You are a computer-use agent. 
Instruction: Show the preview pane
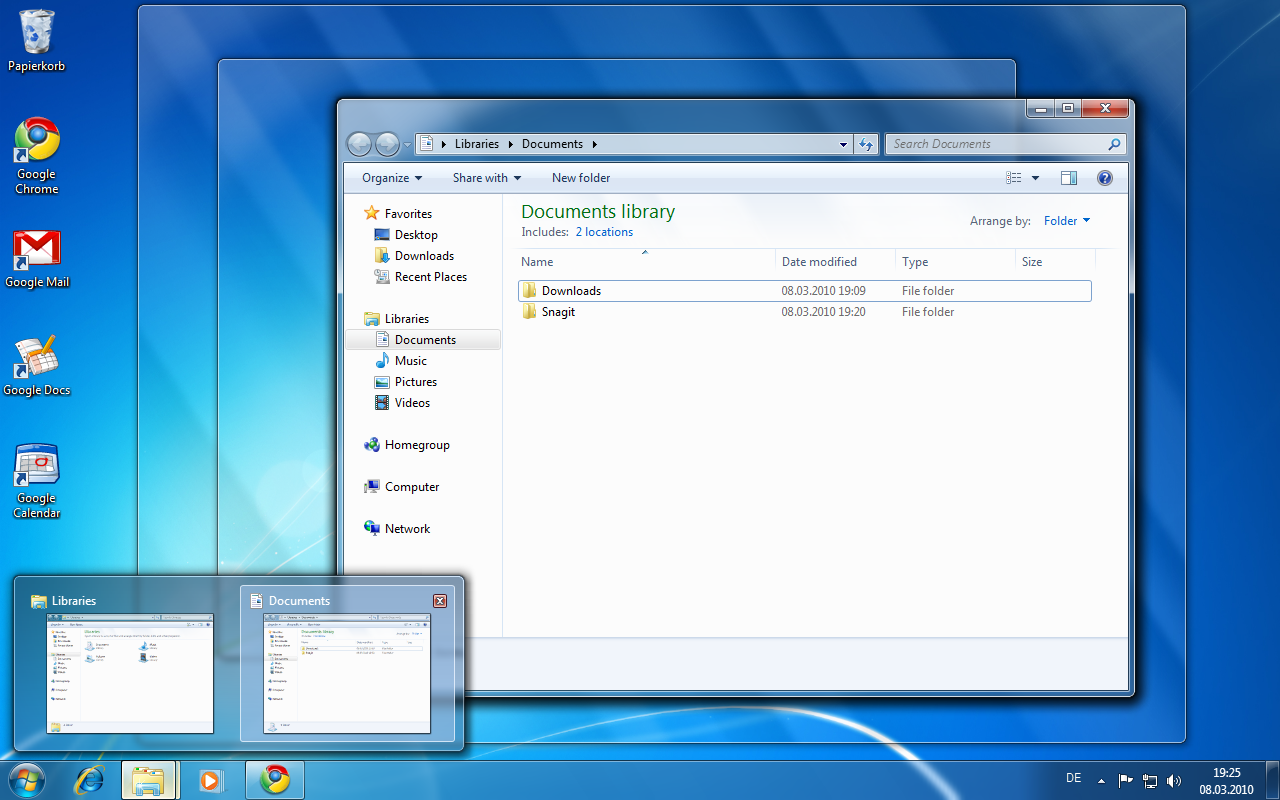click(1068, 177)
